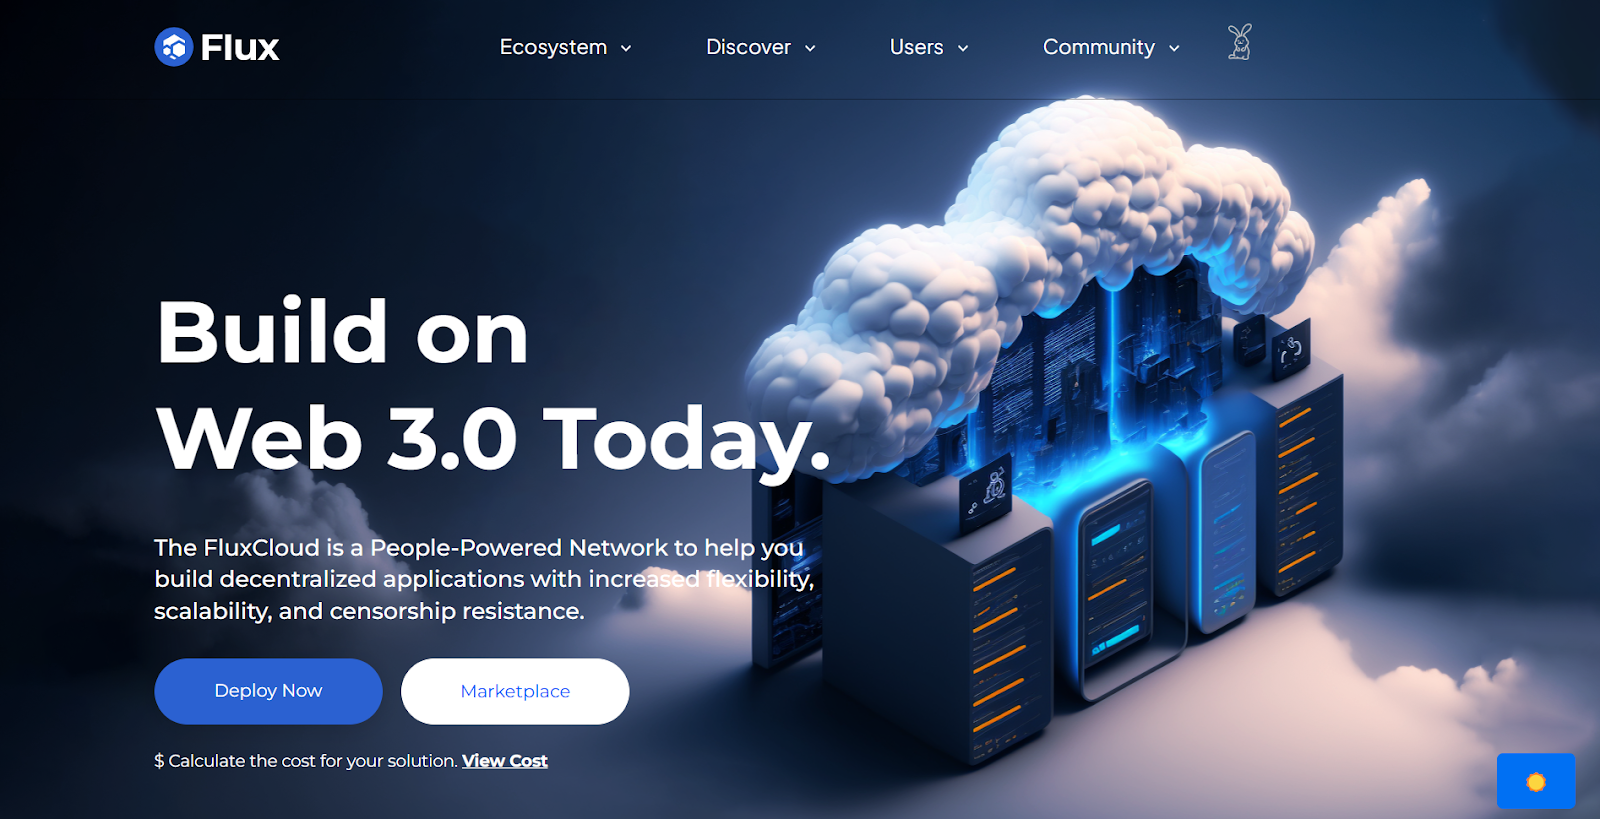
Task: Toggle the sun theme button at the bottom right
Action: (x=1536, y=781)
